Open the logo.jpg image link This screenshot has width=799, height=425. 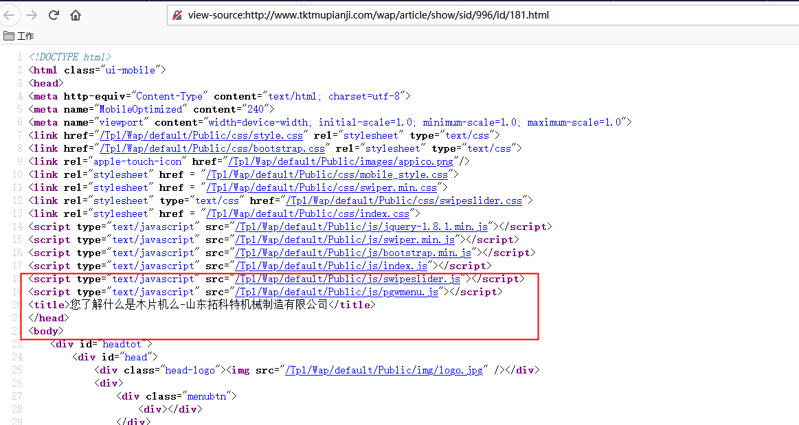[384, 370]
